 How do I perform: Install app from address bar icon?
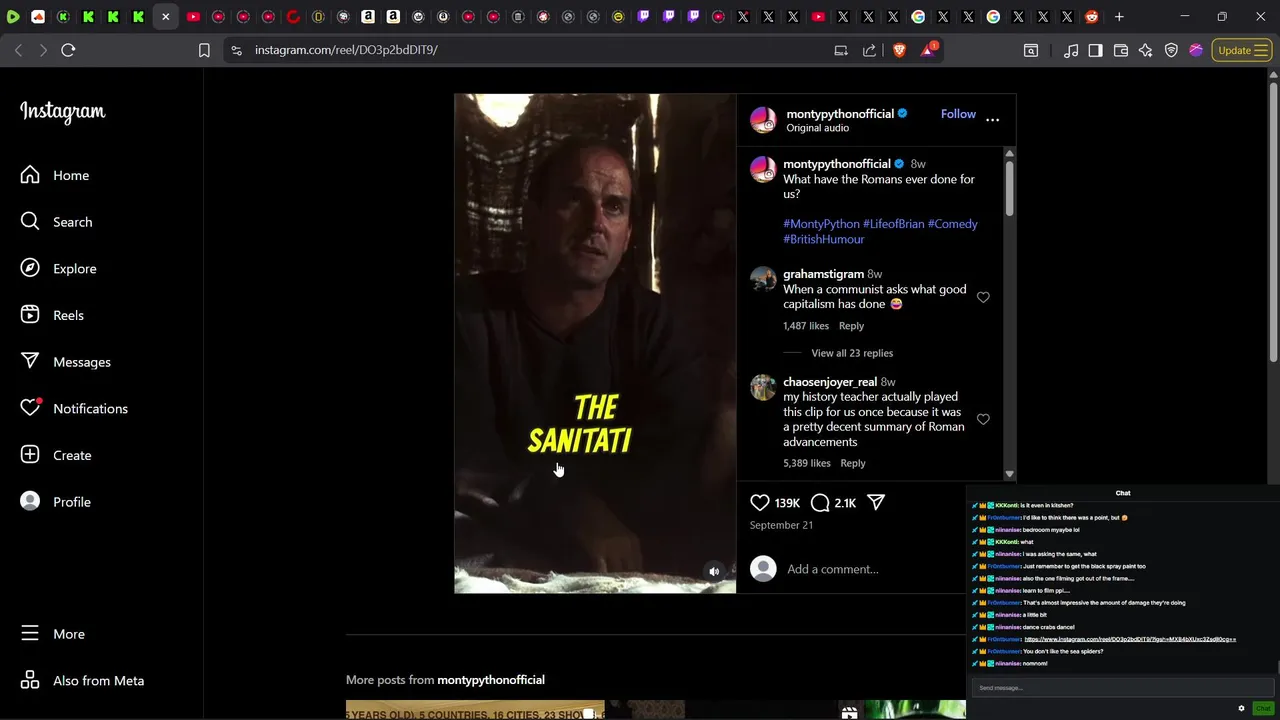[x=841, y=50]
